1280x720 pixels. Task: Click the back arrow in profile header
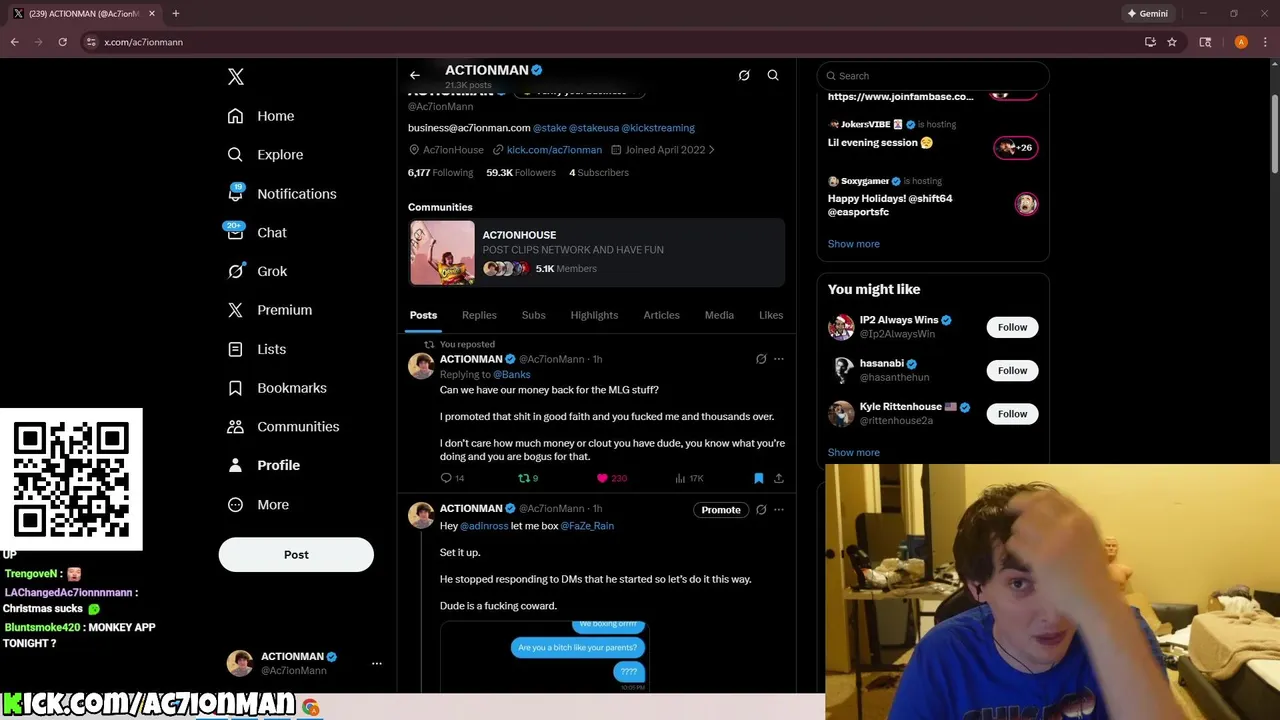pyautogui.click(x=415, y=75)
